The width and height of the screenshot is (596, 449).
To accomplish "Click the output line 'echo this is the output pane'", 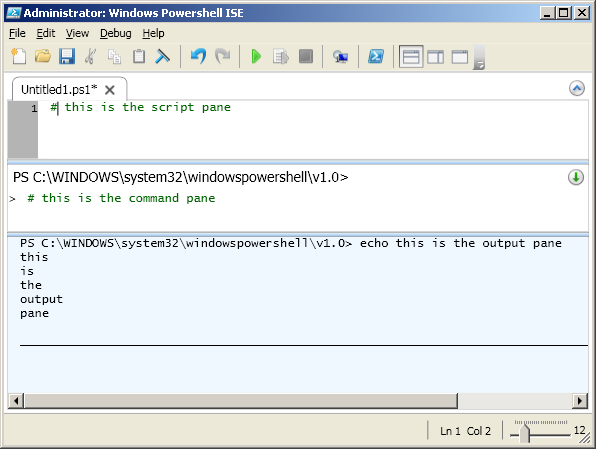I will click(x=460, y=243).
